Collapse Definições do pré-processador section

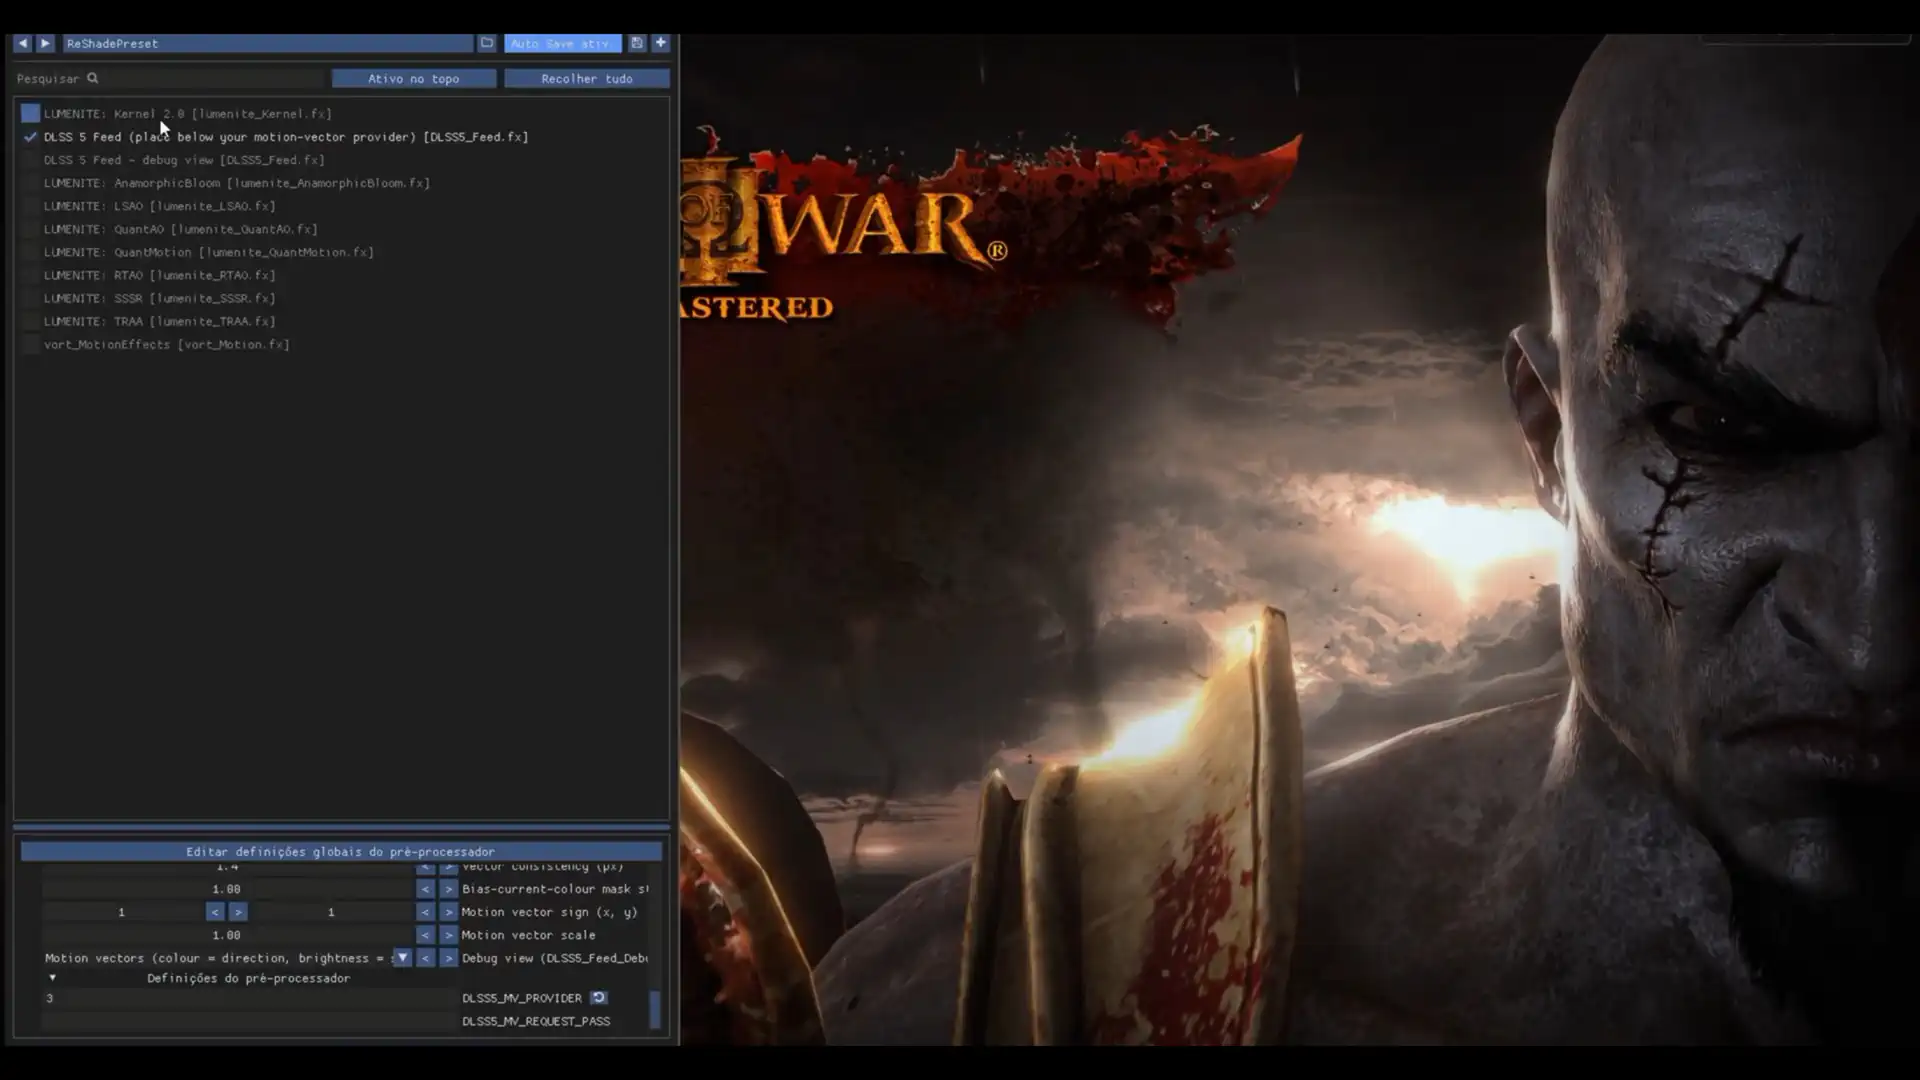click(x=52, y=978)
